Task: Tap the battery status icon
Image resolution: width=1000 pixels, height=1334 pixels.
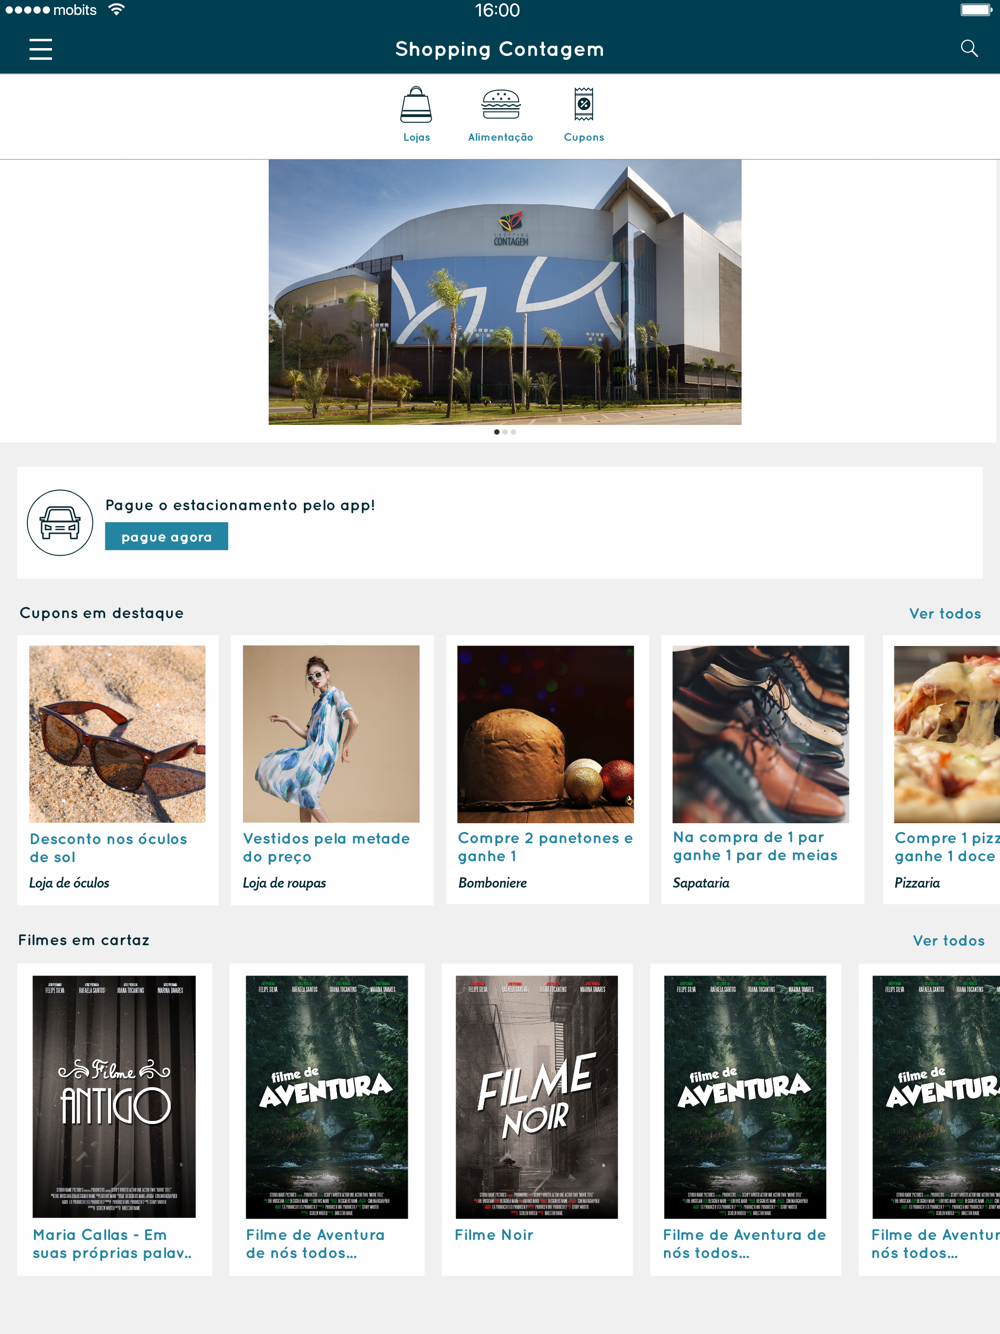Action: point(975,10)
